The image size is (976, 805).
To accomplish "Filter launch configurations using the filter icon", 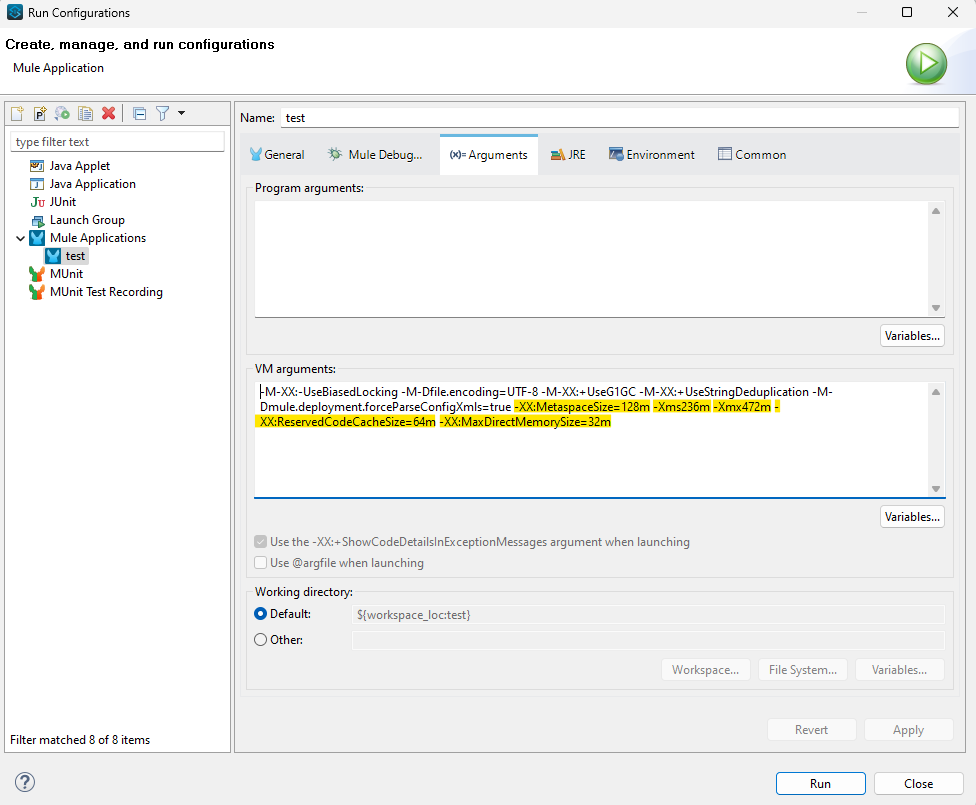I will click(x=163, y=113).
